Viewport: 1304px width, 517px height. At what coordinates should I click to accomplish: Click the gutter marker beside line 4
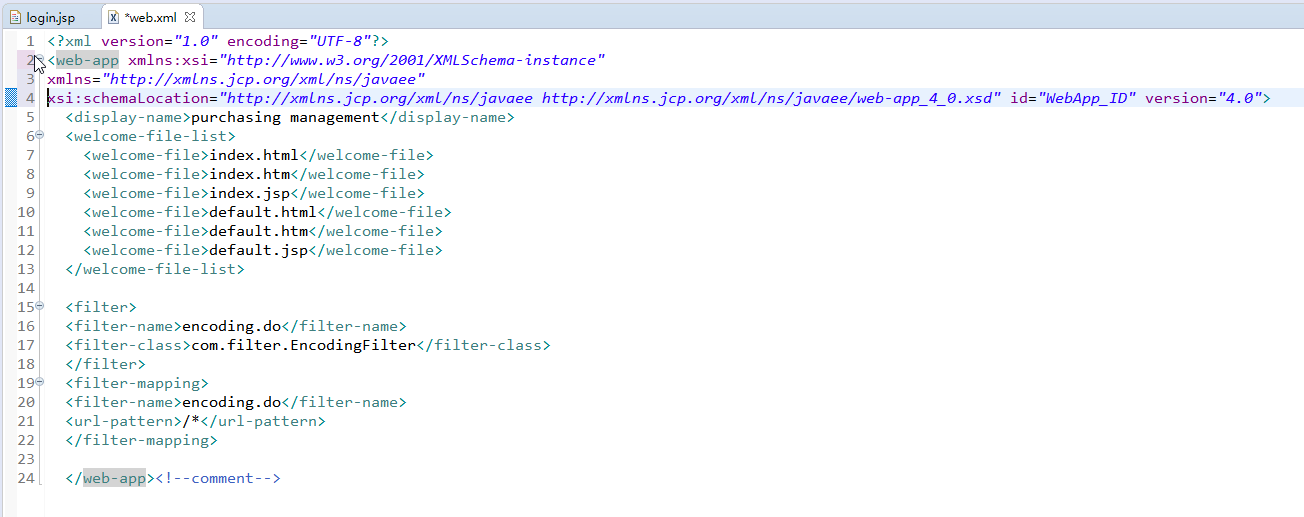coord(11,98)
